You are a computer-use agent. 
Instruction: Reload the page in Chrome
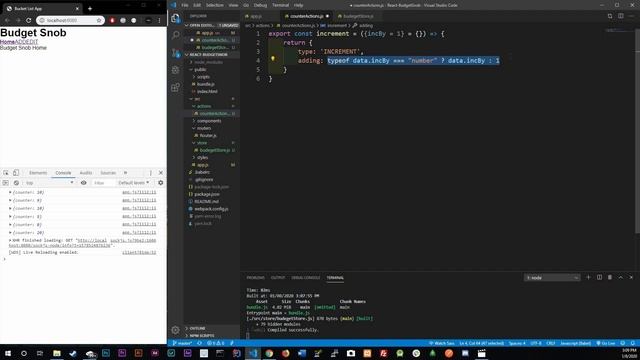point(29,20)
